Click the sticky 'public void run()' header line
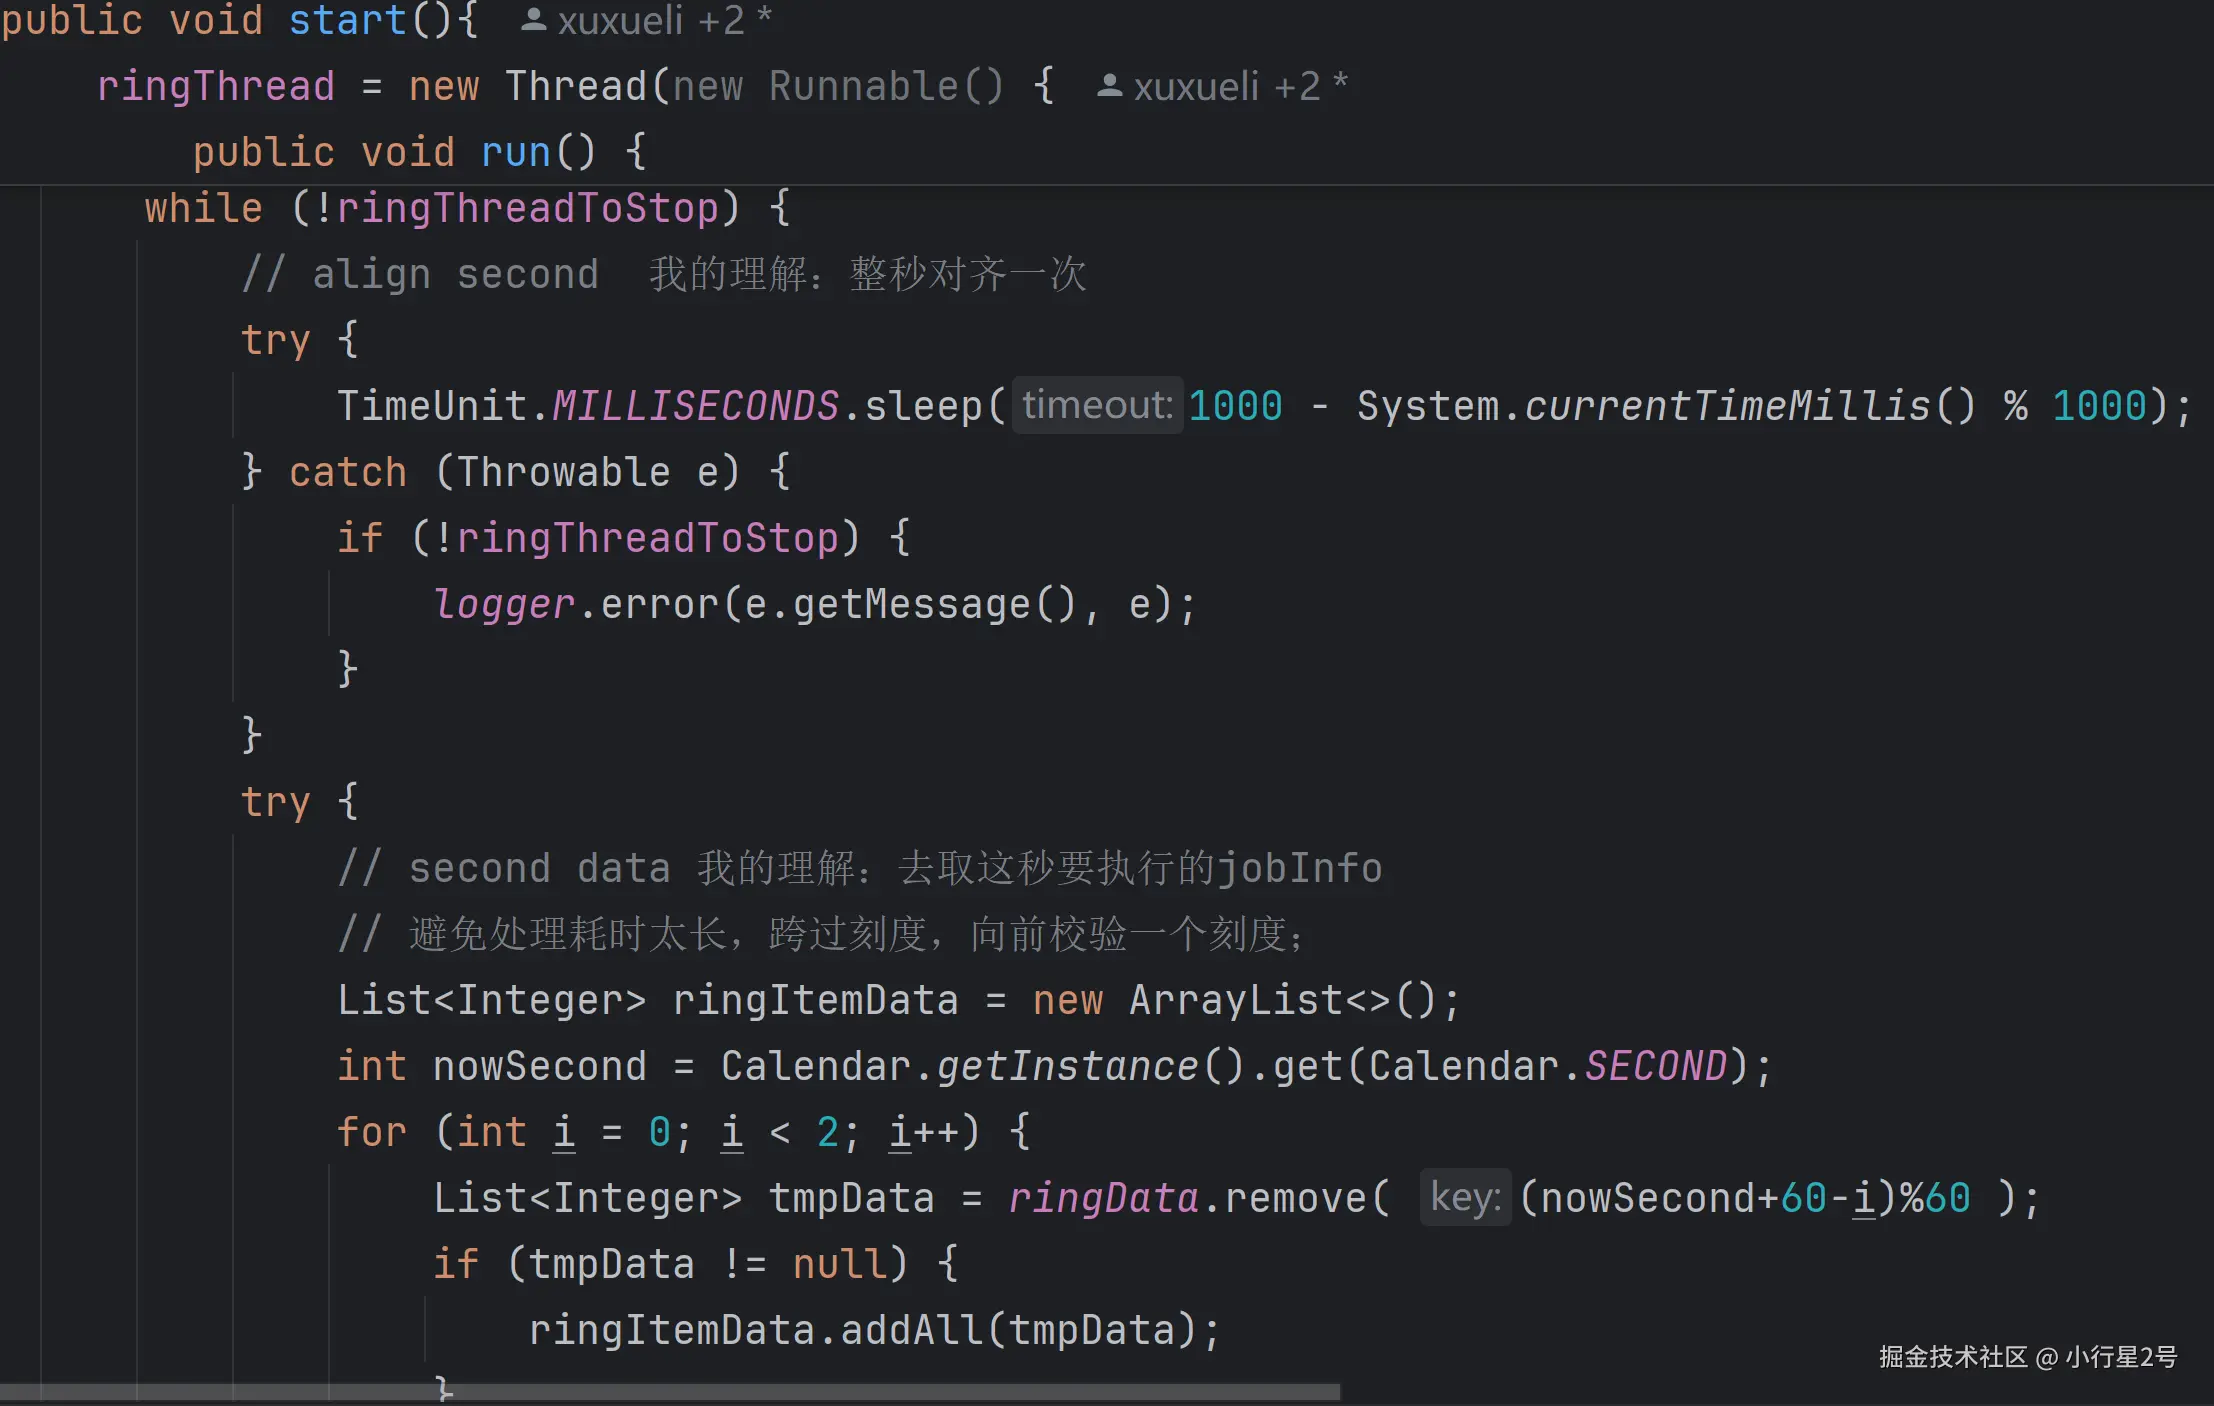Viewport: 2214px width, 1406px height. click(420, 152)
